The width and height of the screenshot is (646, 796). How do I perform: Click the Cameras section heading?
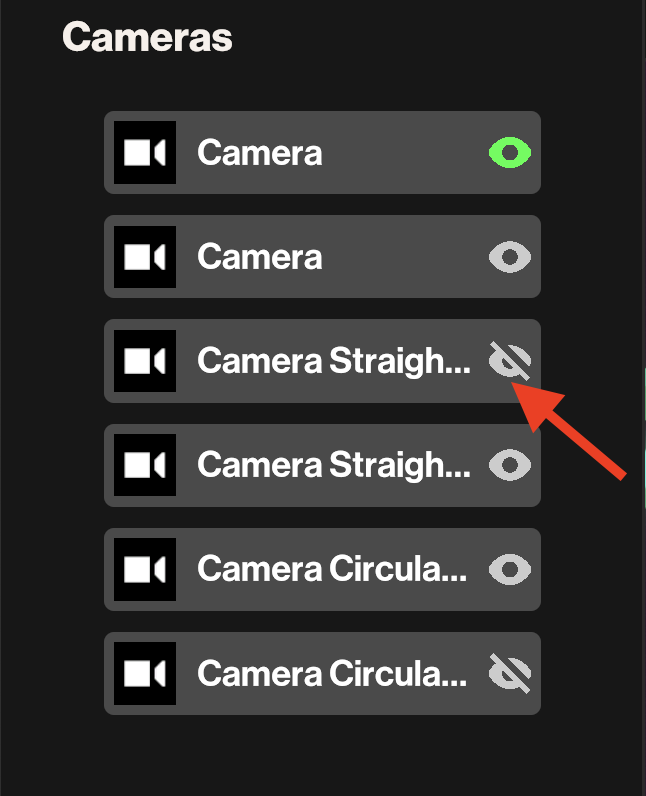pos(147,38)
